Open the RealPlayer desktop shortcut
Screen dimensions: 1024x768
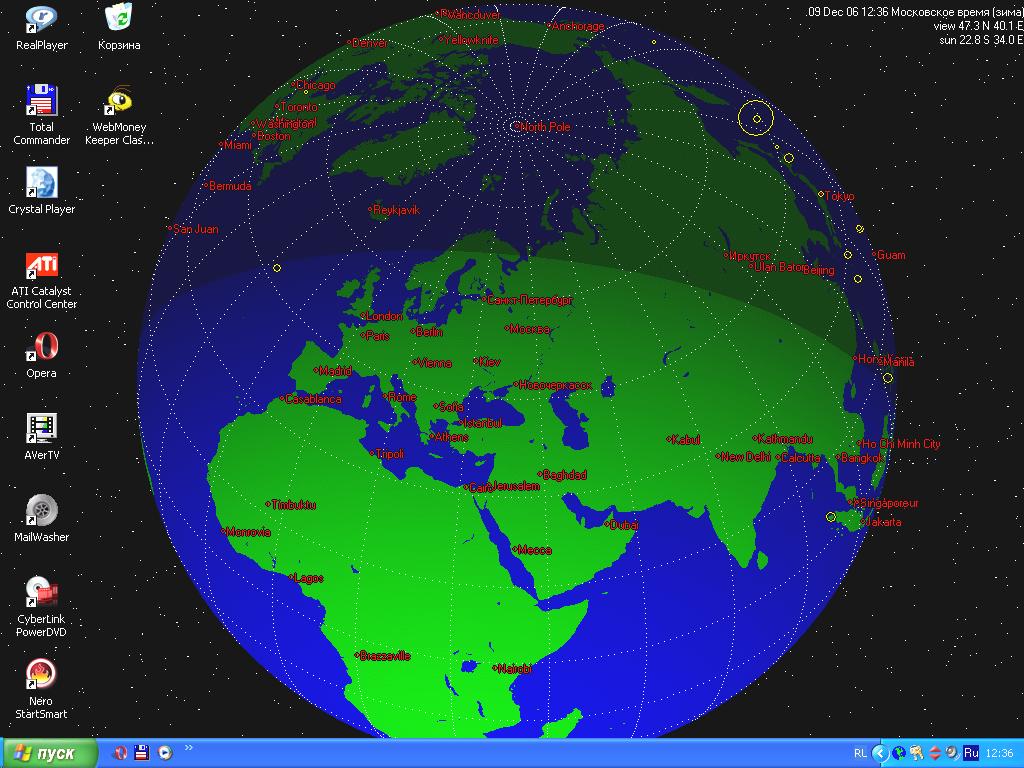(41, 20)
